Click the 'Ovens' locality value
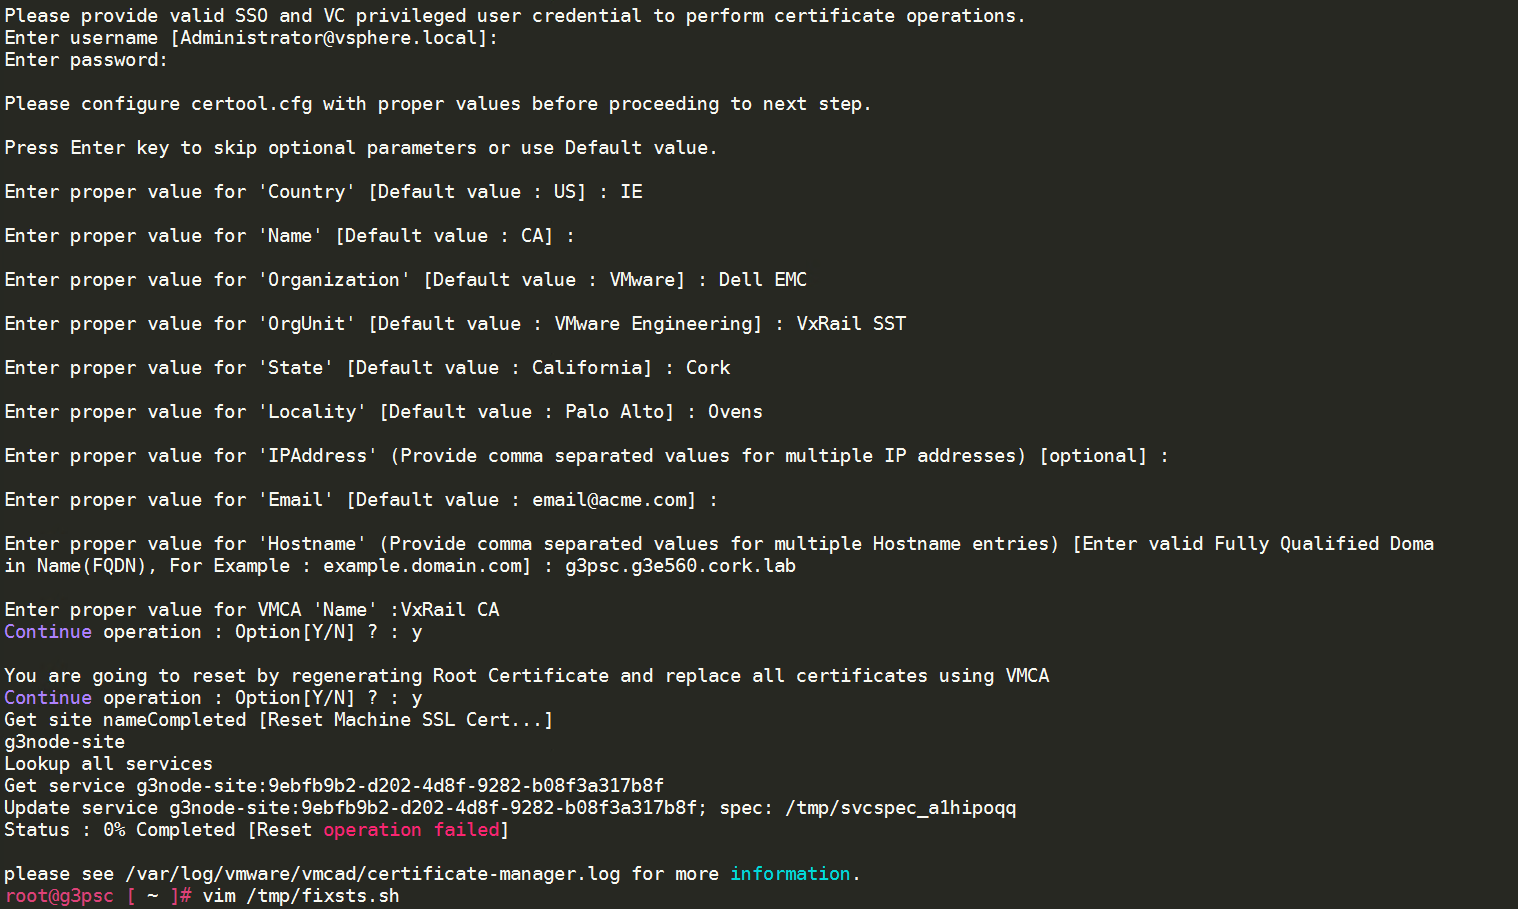The width and height of the screenshot is (1518, 909). (x=735, y=412)
